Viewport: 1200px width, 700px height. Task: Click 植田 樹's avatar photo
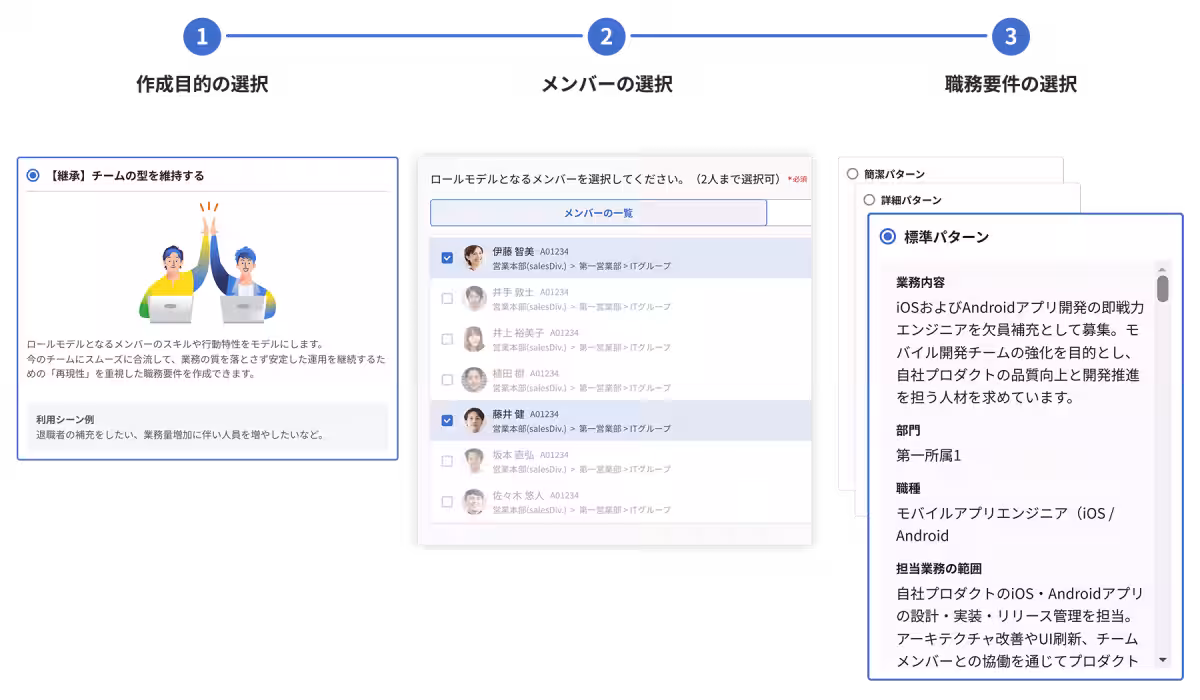(474, 380)
